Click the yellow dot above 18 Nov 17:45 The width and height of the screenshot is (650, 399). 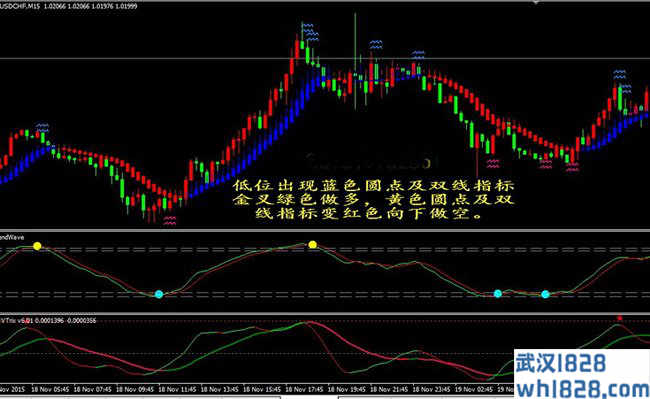pyautogui.click(x=313, y=245)
